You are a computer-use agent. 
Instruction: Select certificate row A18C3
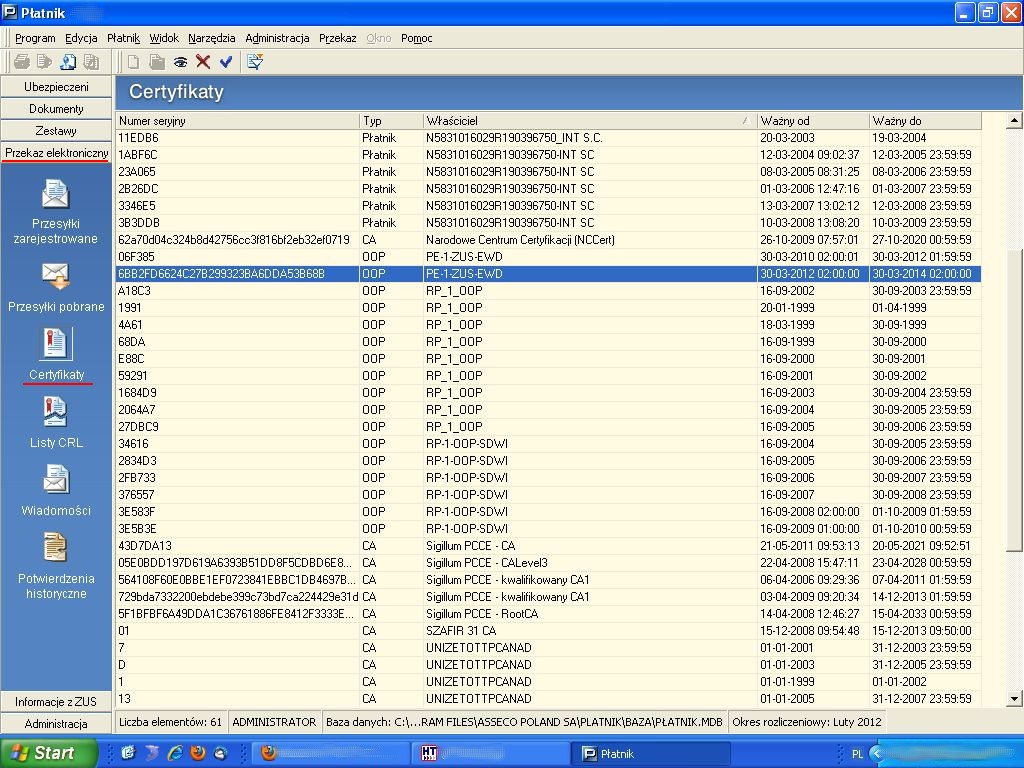click(x=549, y=291)
